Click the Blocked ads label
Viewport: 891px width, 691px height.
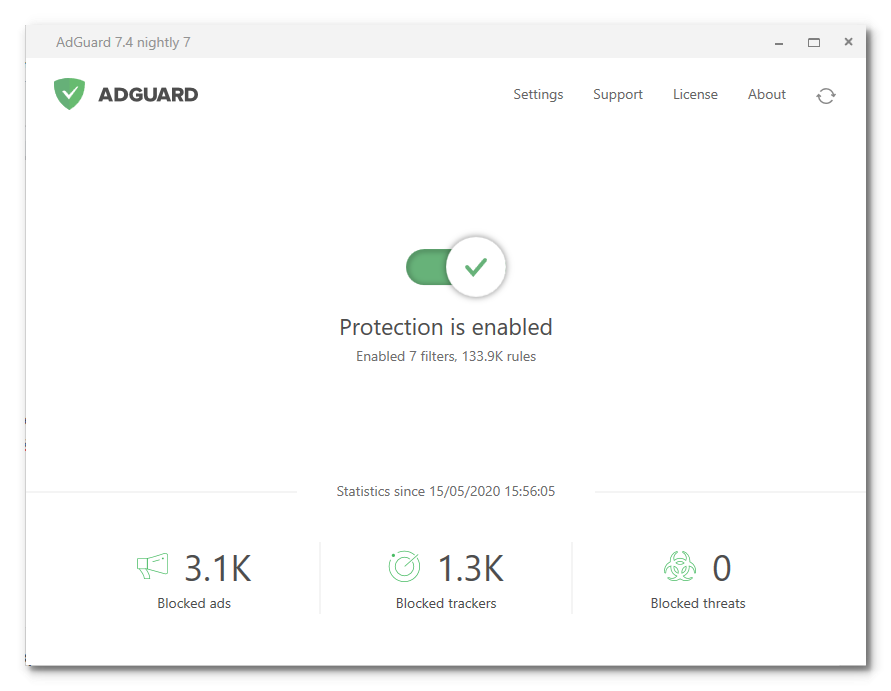tap(194, 603)
